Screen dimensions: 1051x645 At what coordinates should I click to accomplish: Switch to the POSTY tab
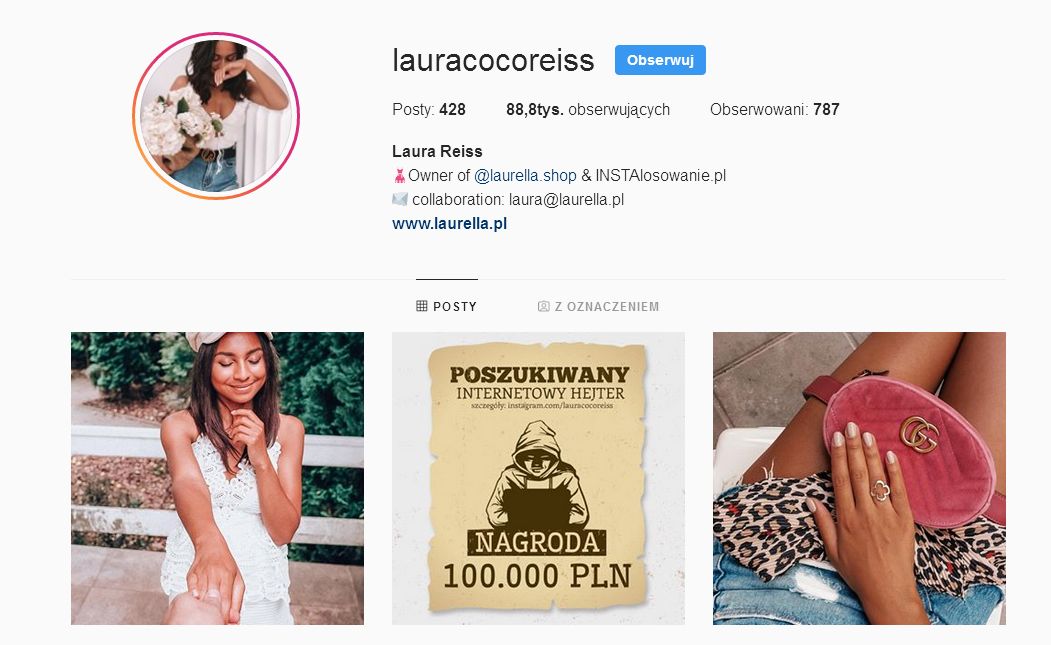pos(446,306)
